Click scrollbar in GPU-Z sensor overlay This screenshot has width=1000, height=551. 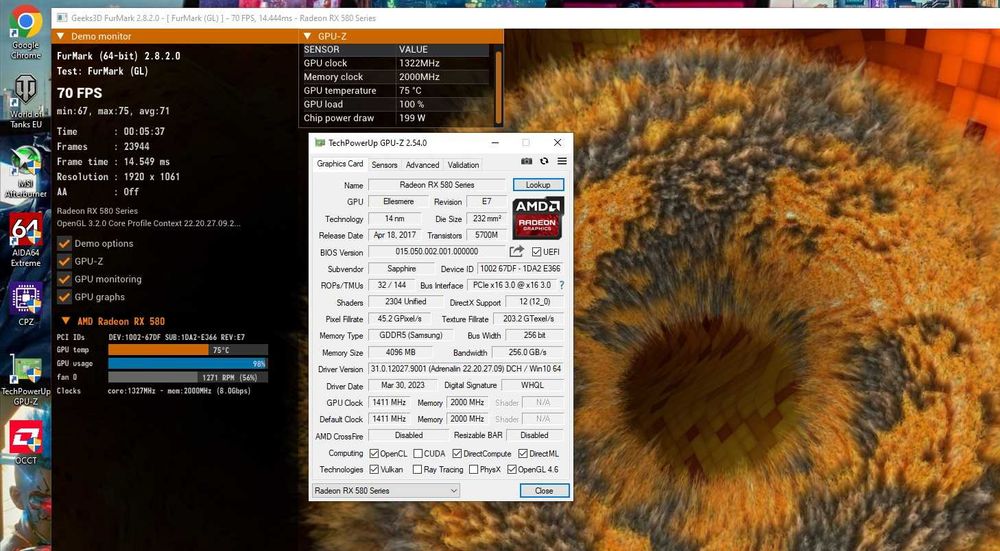498,85
